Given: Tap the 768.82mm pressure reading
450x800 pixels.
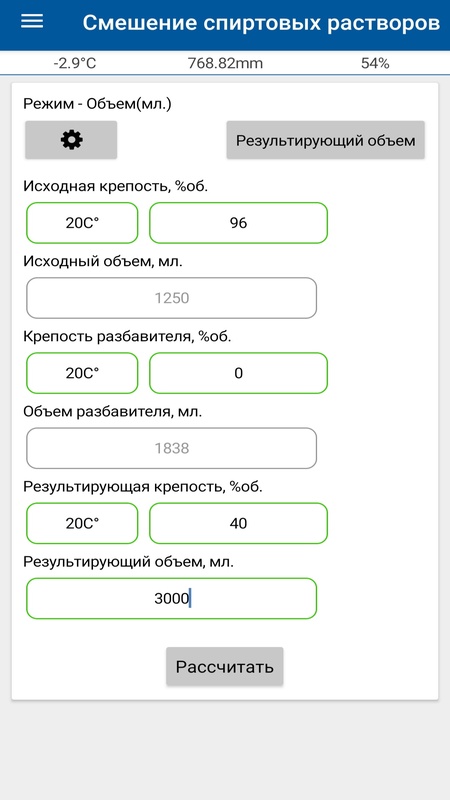Looking at the screenshot, I should point(225,63).
